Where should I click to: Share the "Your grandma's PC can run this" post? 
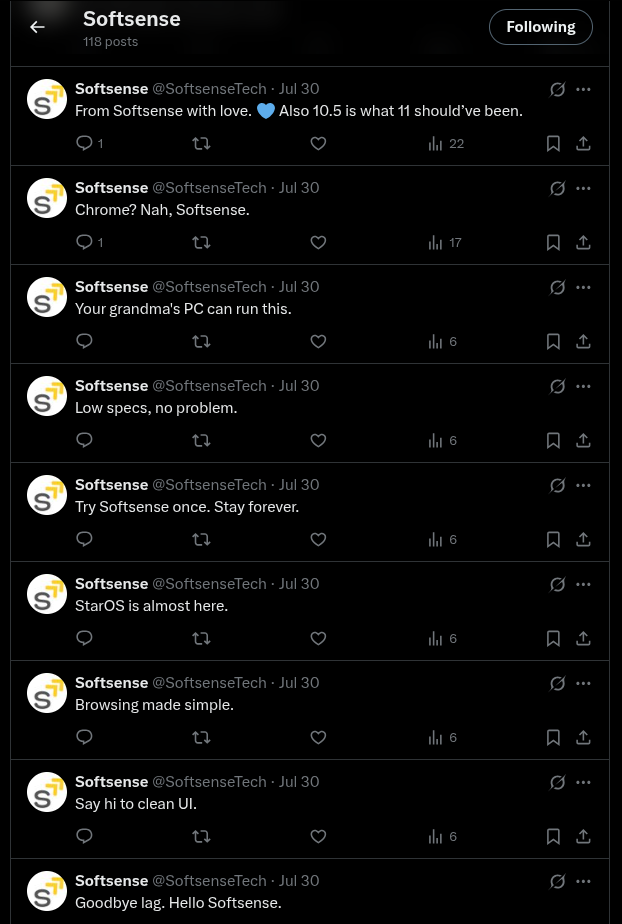(583, 342)
